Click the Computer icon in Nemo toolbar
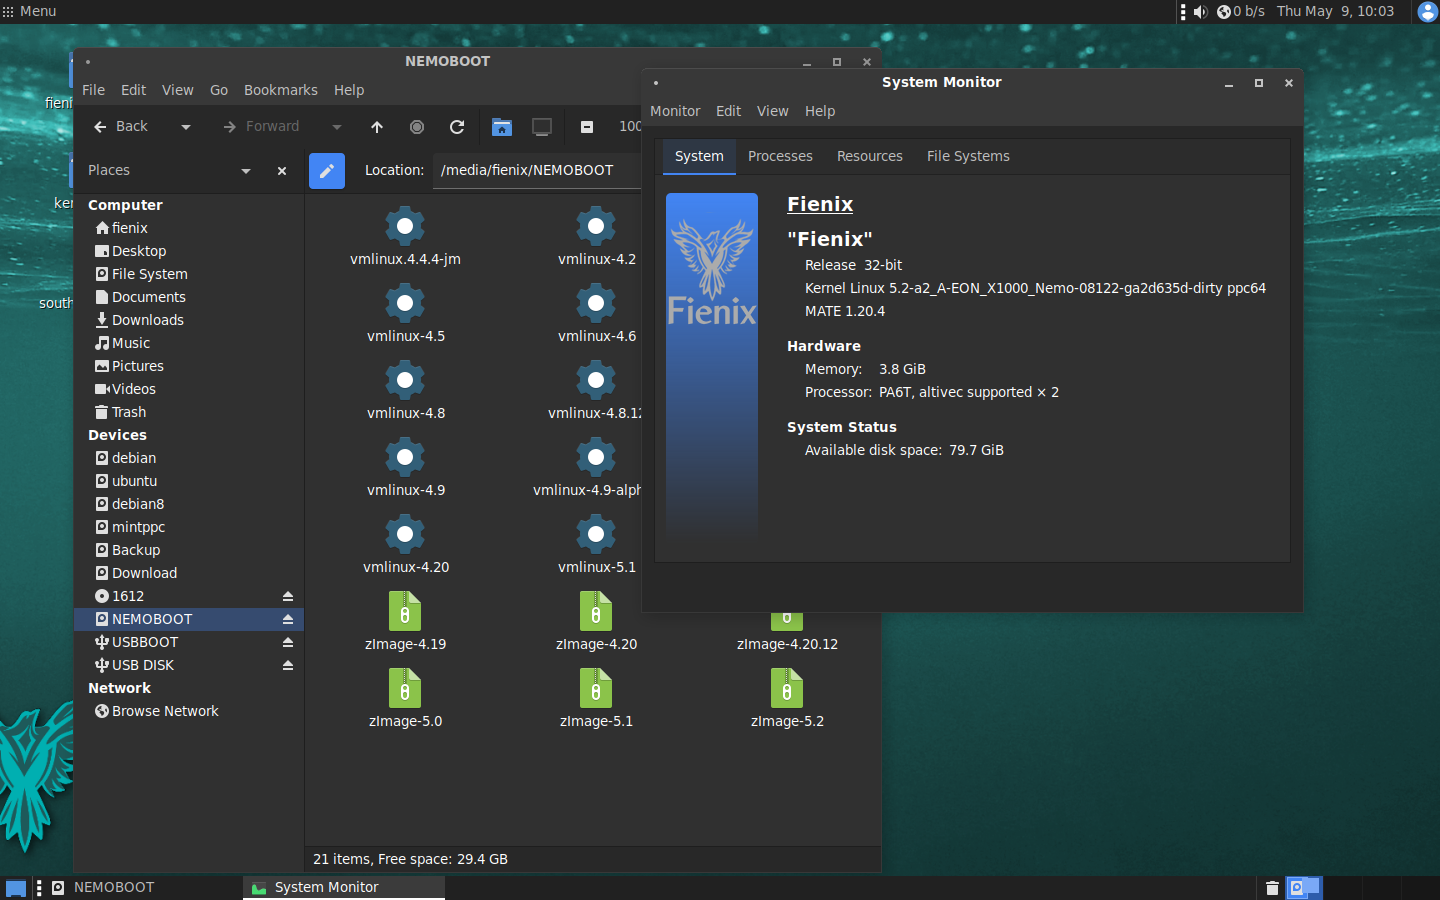Screen dimensions: 1440x900 [x=542, y=127]
